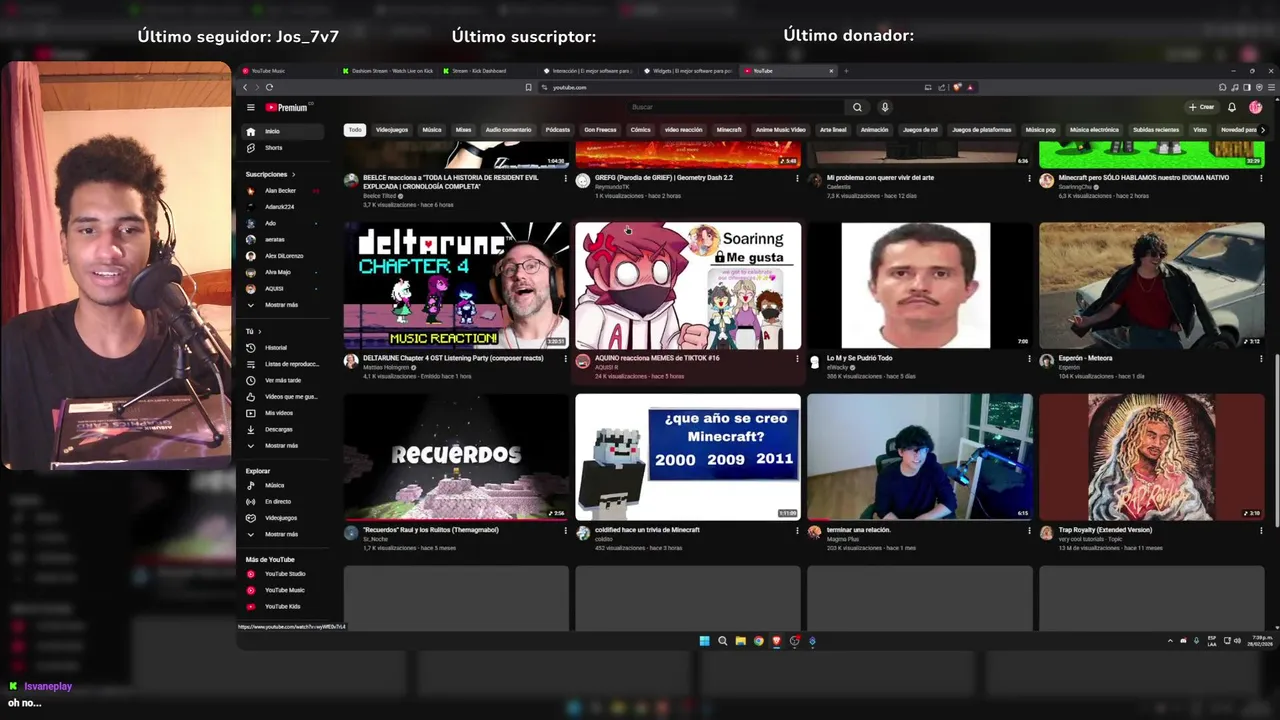Select the Música filter chip
1280x720 pixels.
pos(432,130)
